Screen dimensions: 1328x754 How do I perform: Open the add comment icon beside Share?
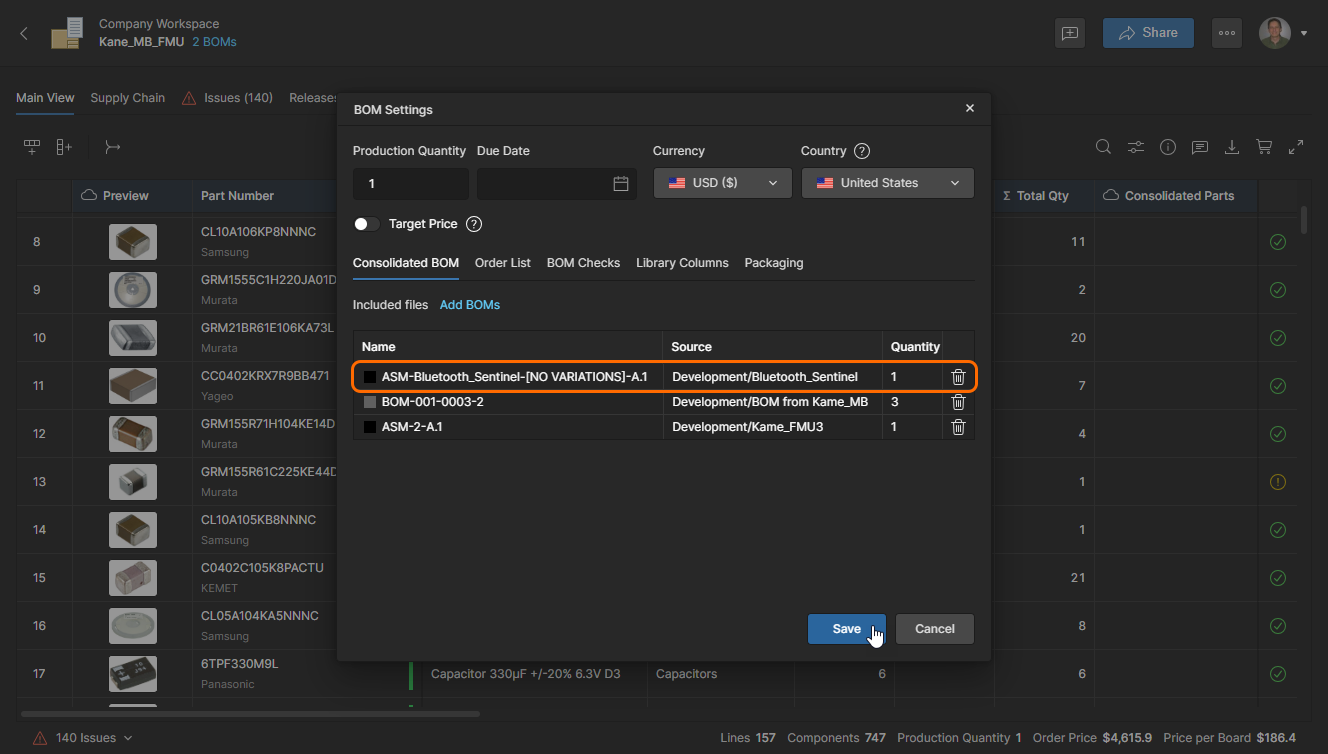coord(1070,33)
